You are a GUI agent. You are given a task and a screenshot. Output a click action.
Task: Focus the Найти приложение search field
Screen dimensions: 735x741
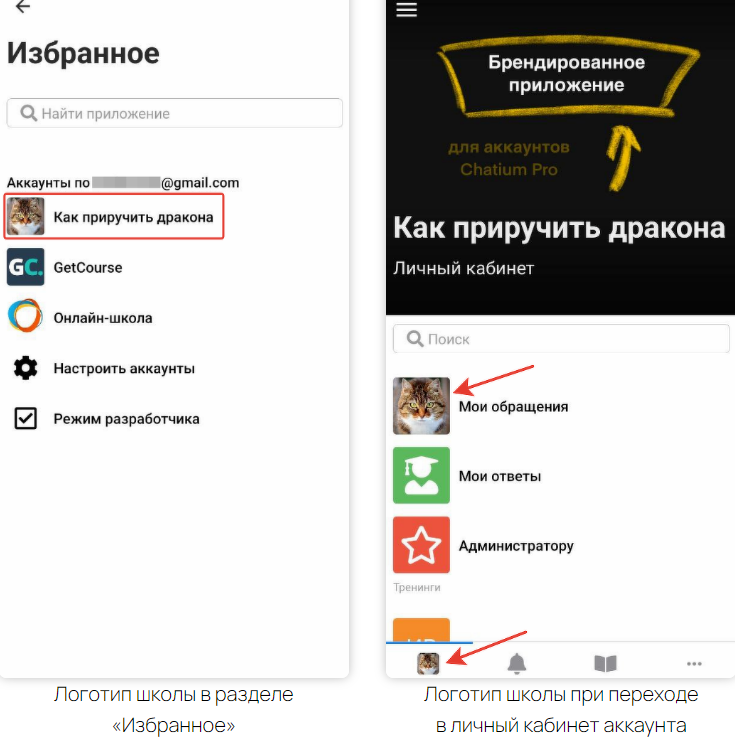point(174,113)
